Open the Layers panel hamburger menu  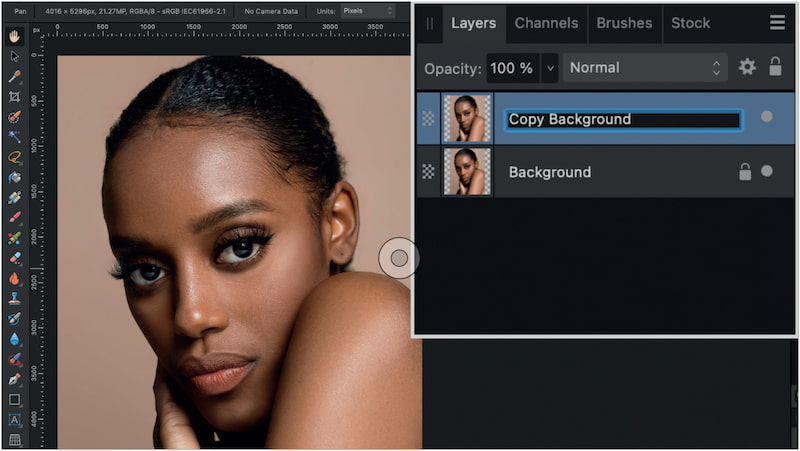[777, 23]
